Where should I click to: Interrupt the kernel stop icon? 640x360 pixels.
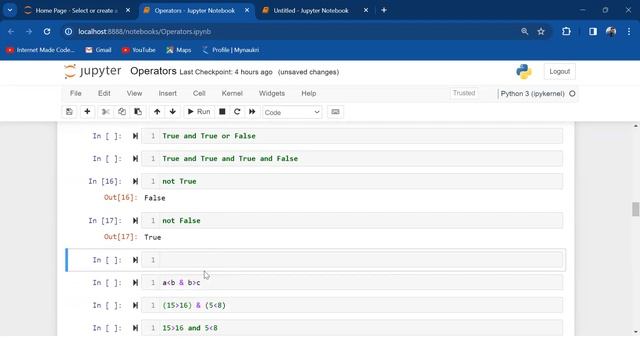pyautogui.click(x=222, y=112)
